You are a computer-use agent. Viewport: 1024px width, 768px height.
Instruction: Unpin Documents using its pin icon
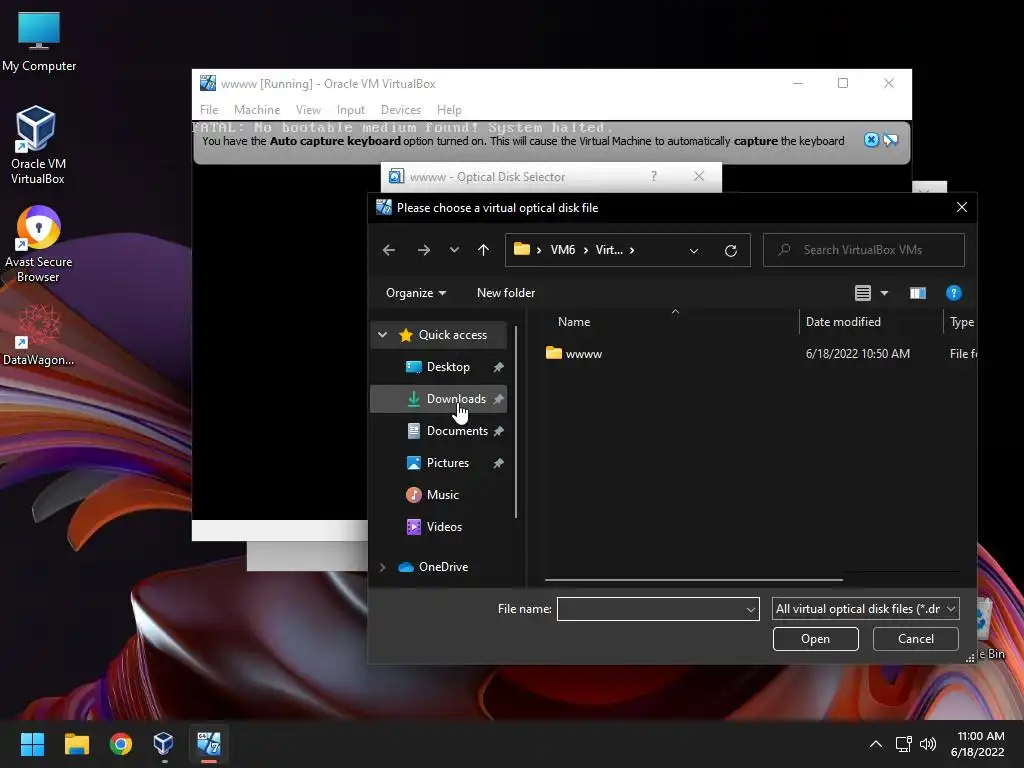coord(499,431)
